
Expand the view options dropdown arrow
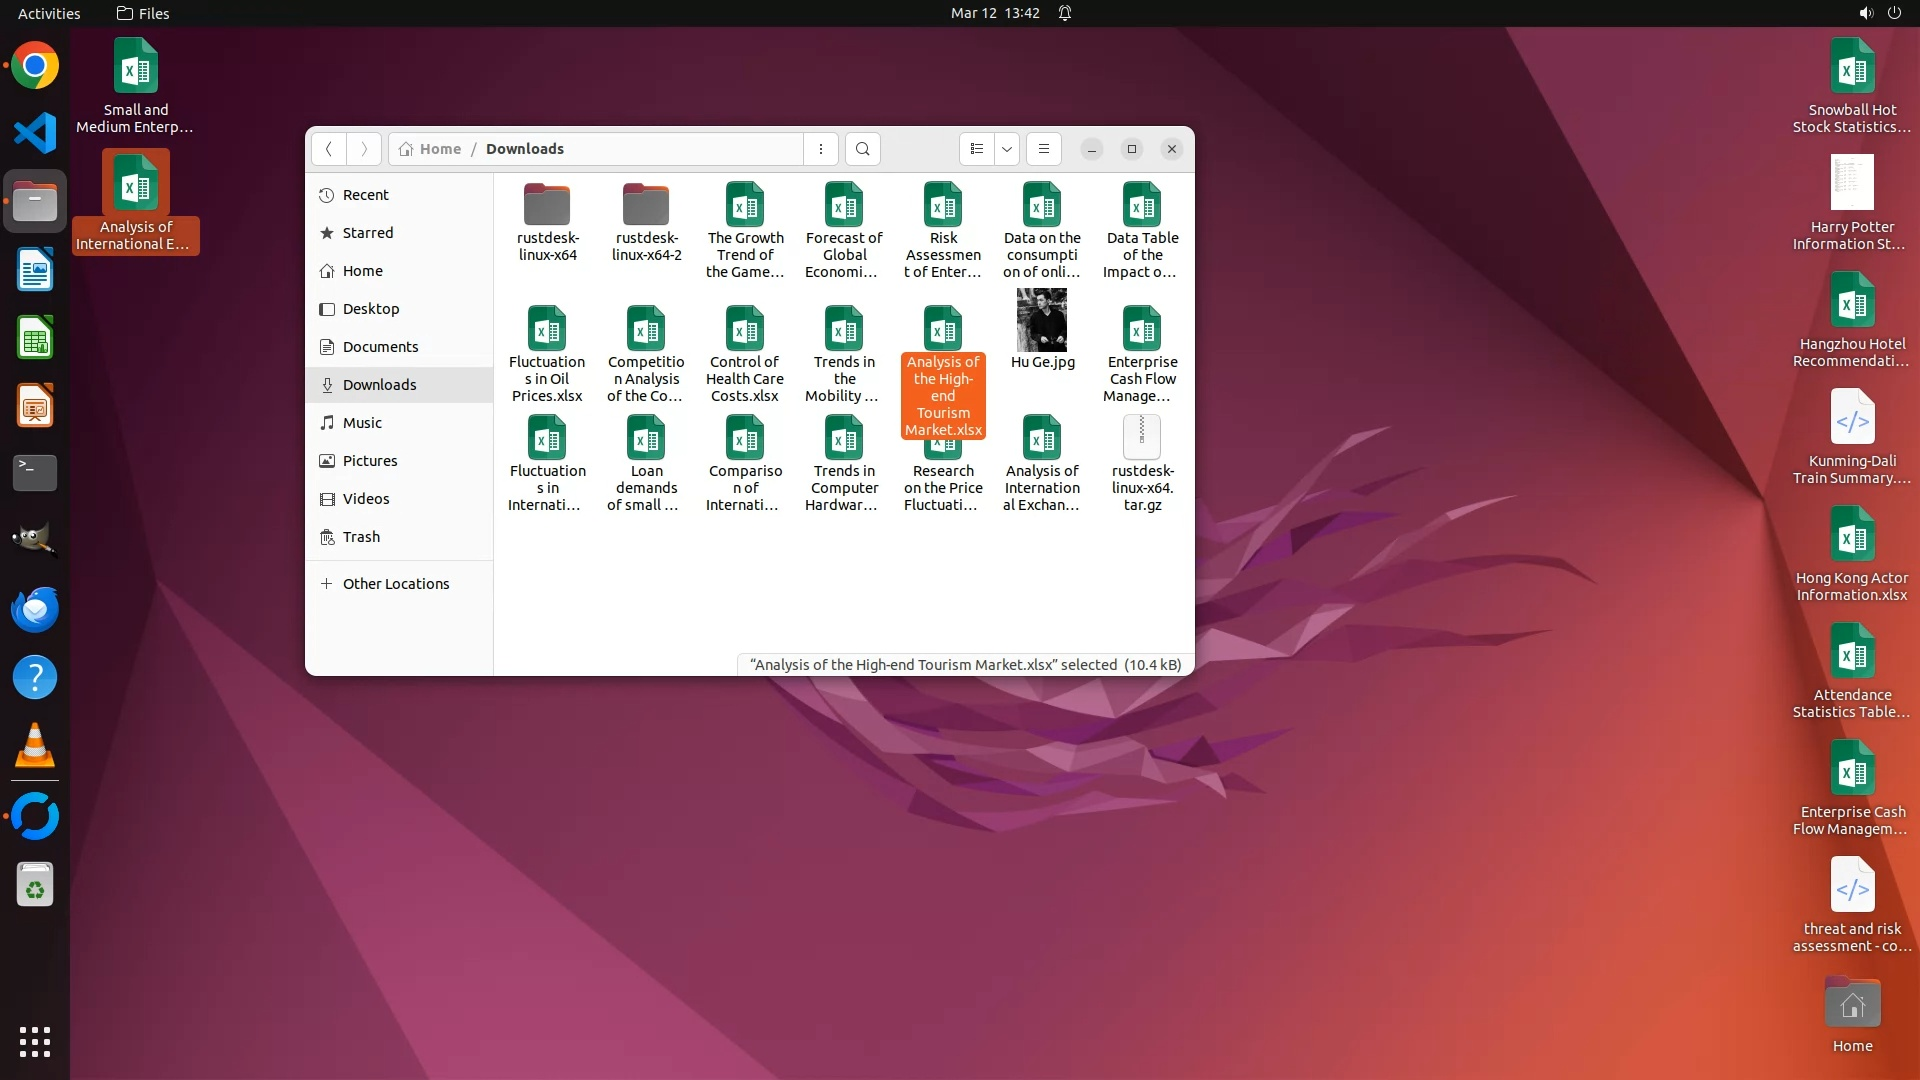point(1007,149)
